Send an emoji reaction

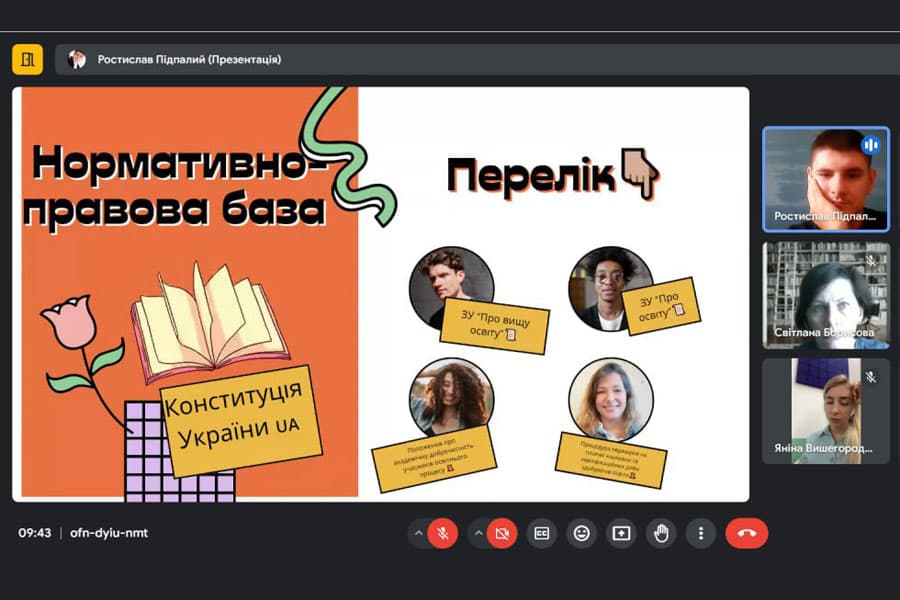point(580,533)
